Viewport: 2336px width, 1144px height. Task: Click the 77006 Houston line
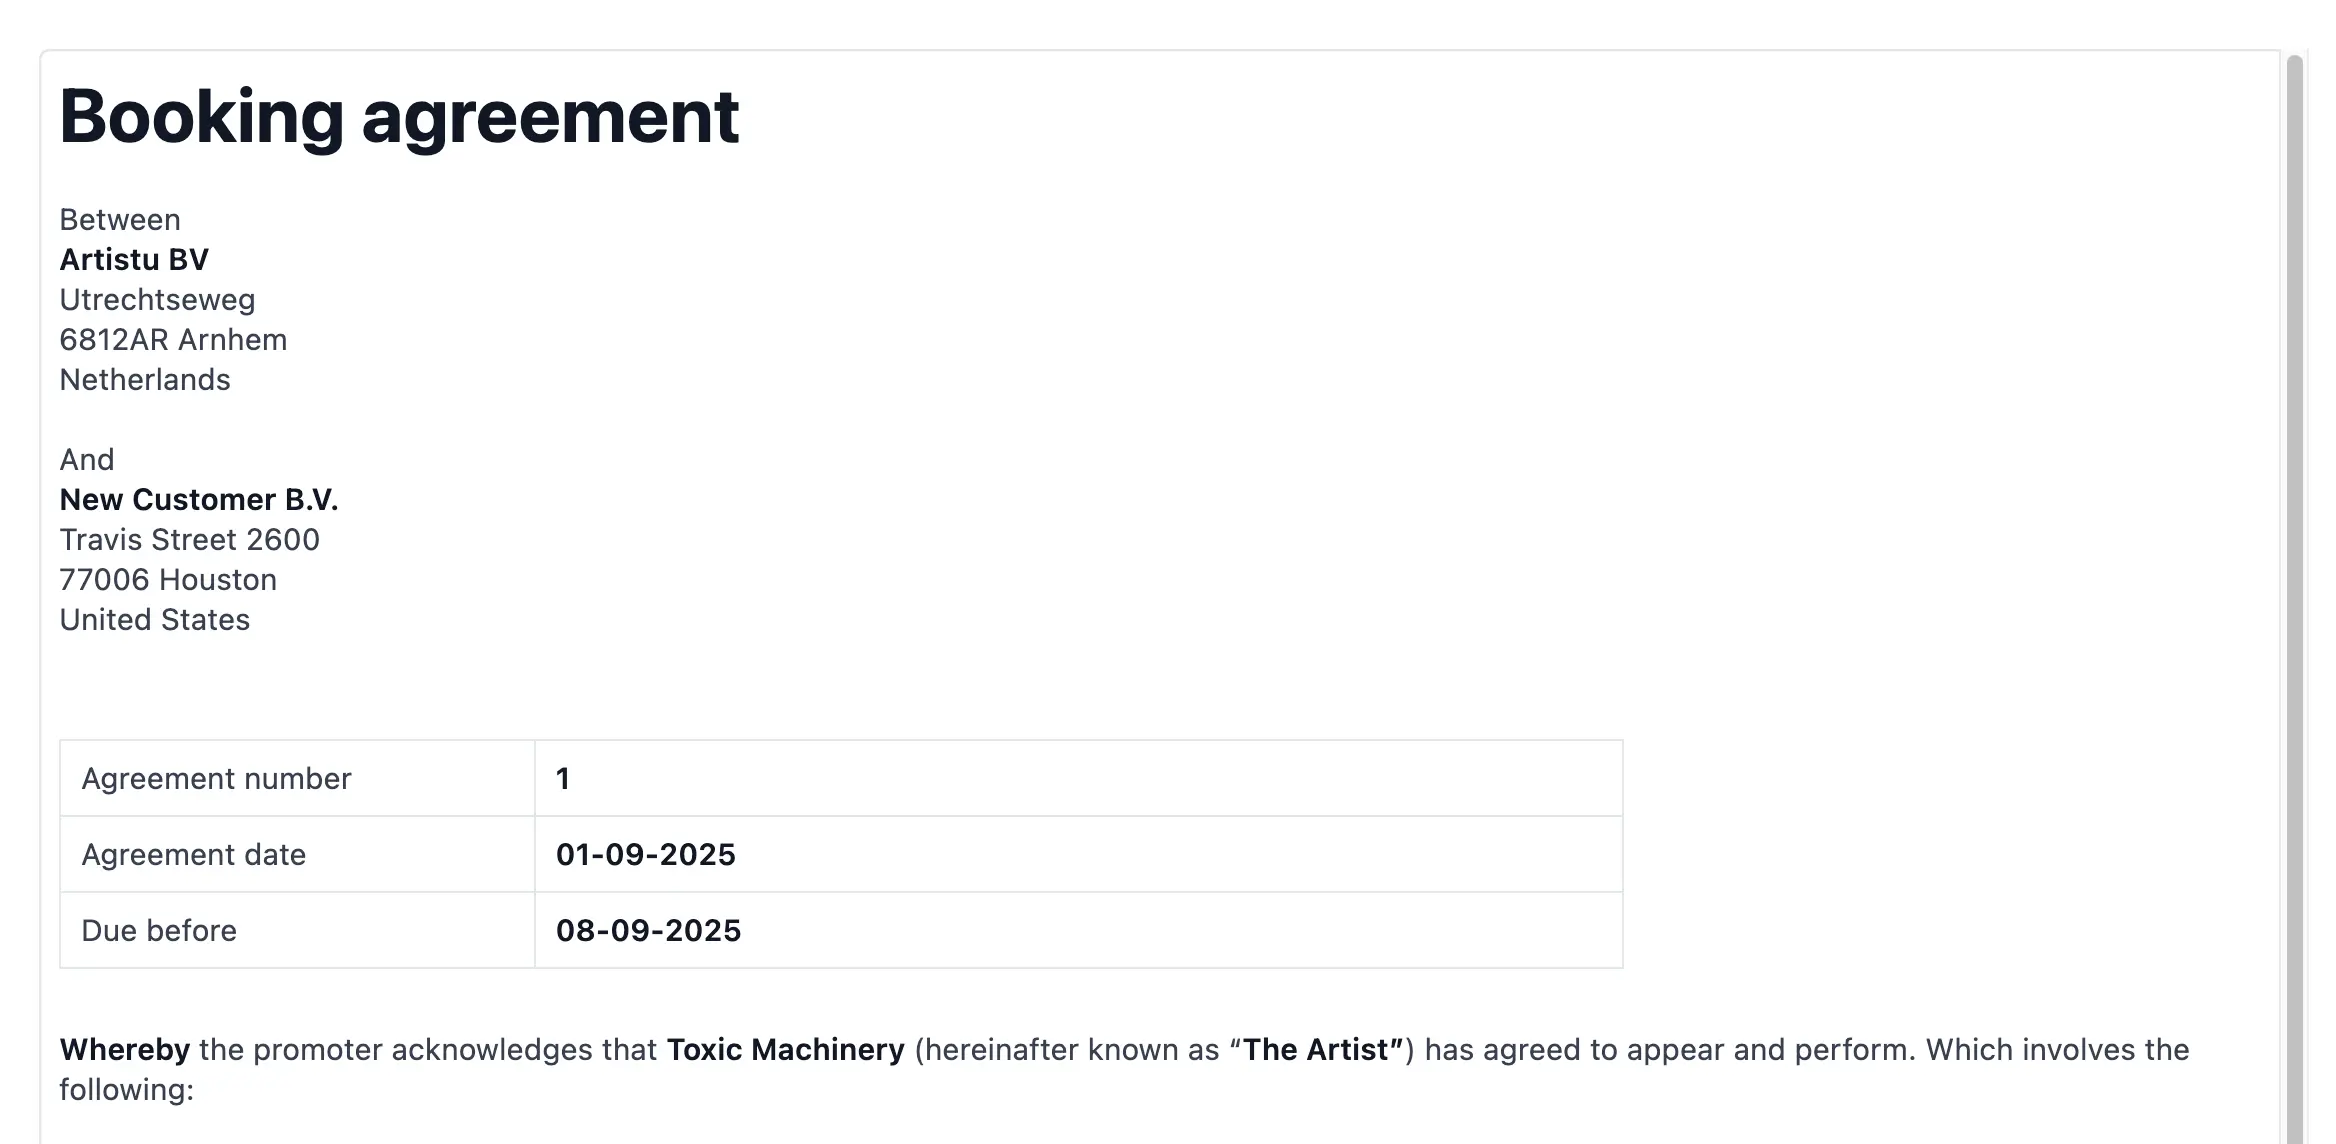(168, 580)
